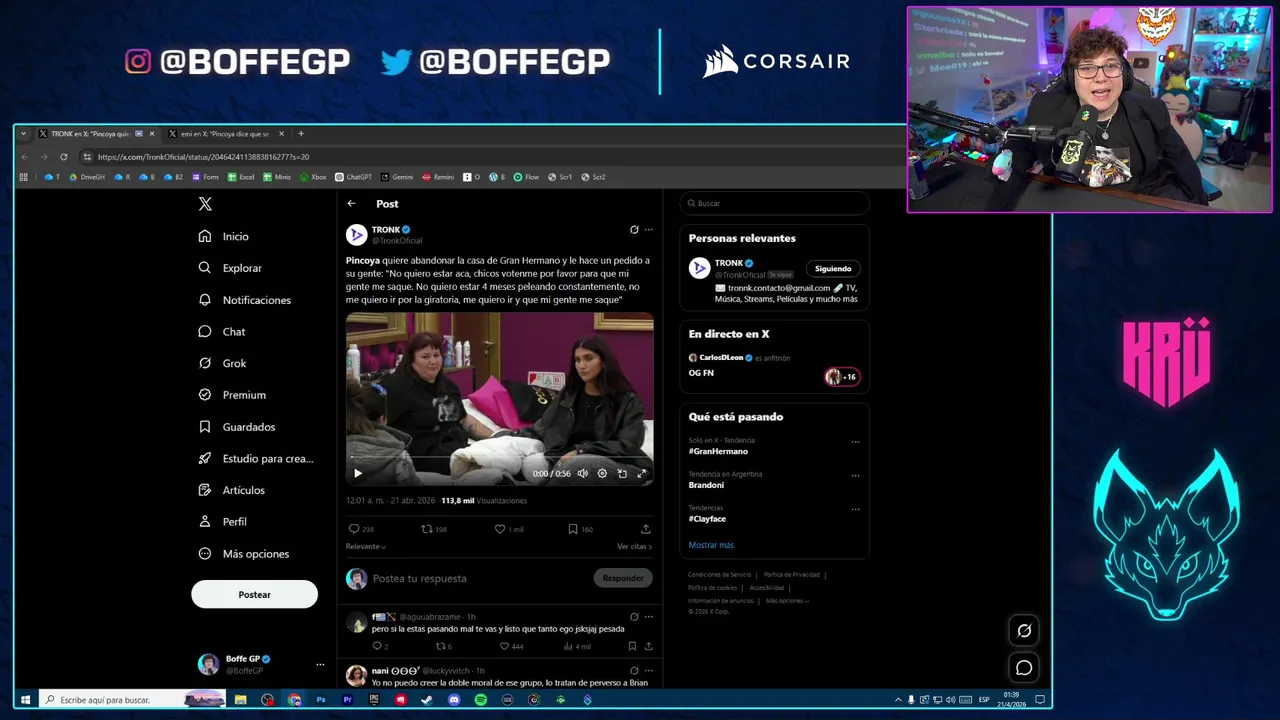Click the Postea tu respuesta field
1280x720 pixels.
[x=480, y=579]
